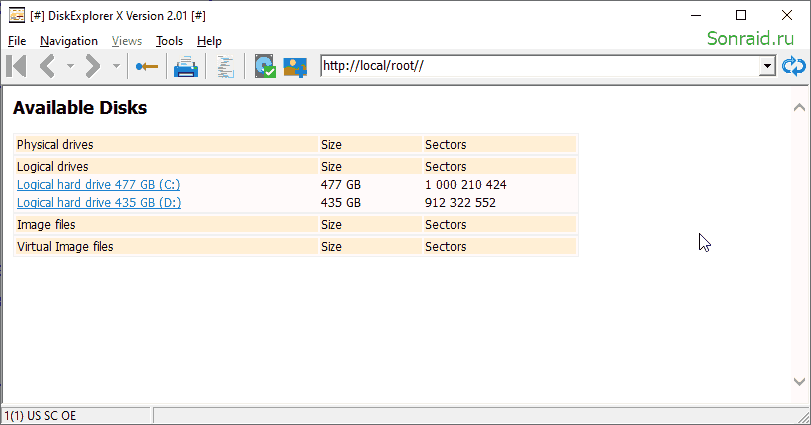811x425 pixels.
Task: Open forward history dropdown arrow
Action: pos(116,66)
